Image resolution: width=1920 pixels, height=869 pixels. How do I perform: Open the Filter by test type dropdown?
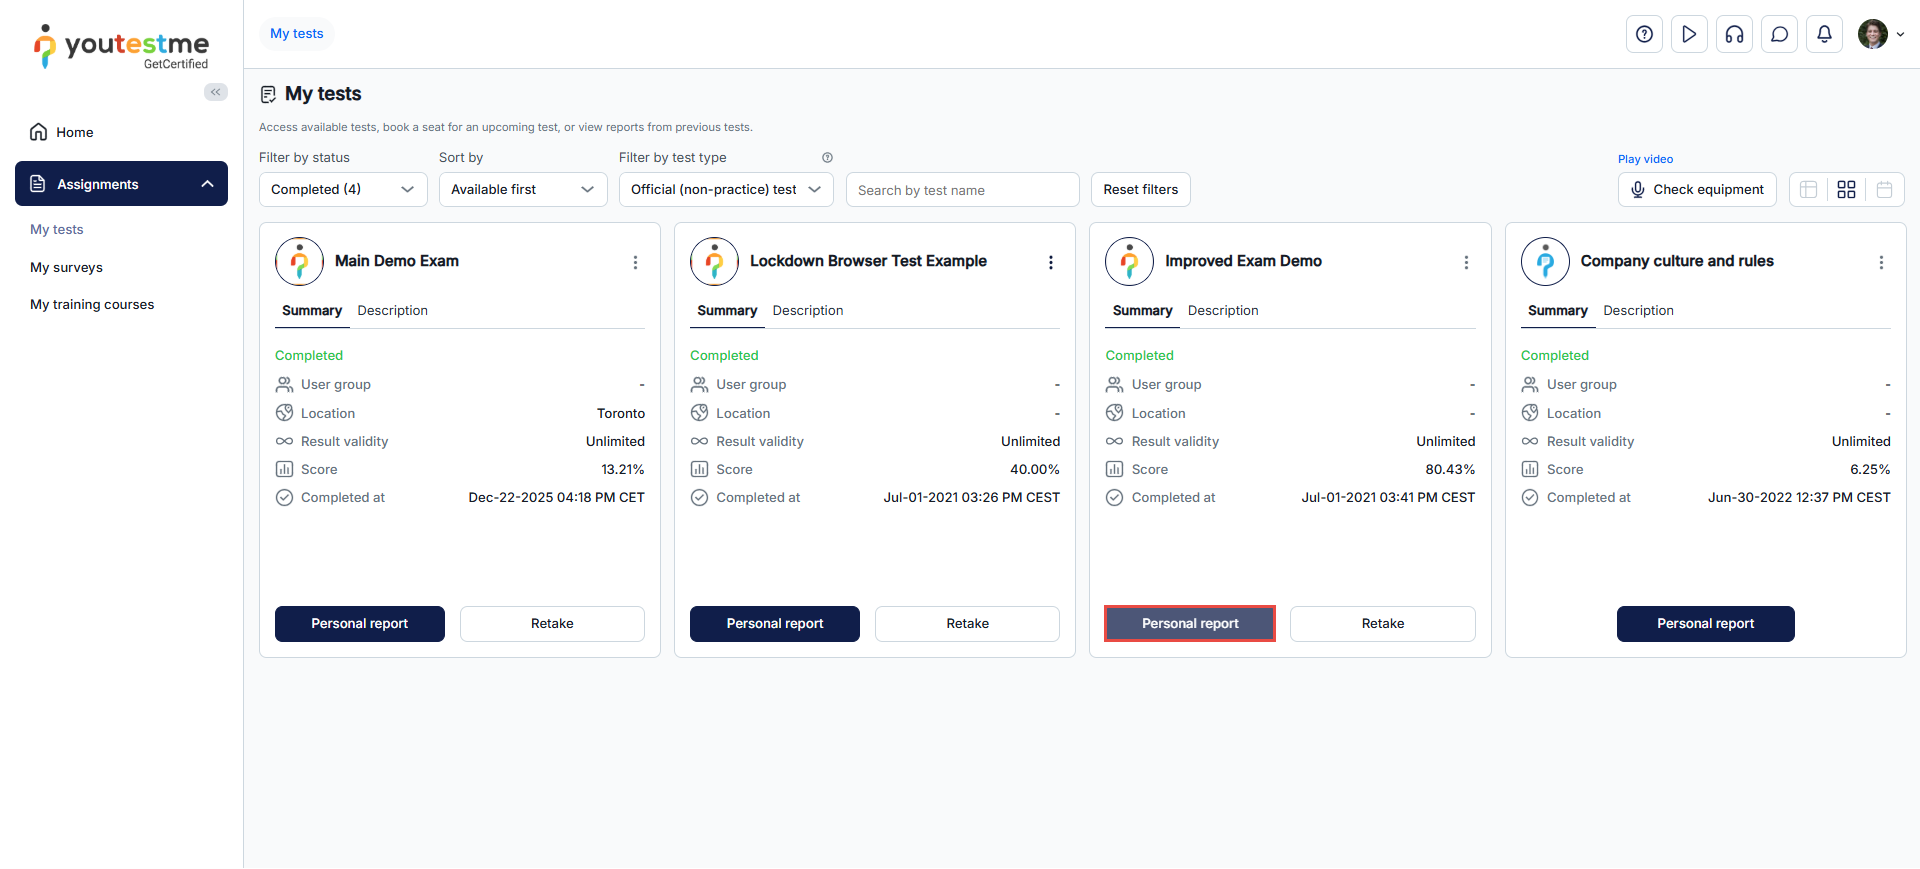click(725, 189)
